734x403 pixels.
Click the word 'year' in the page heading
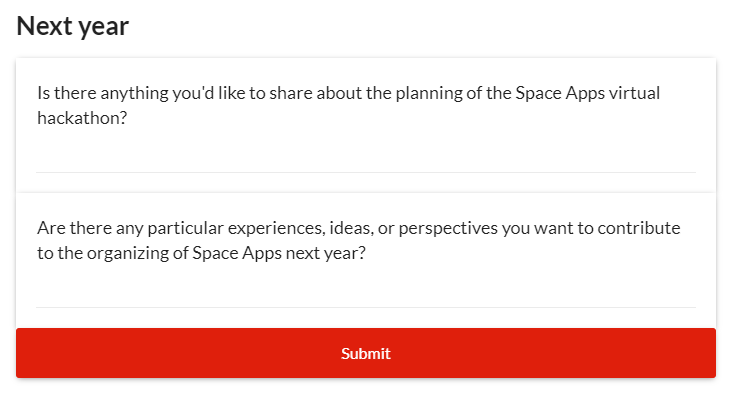coord(104,26)
